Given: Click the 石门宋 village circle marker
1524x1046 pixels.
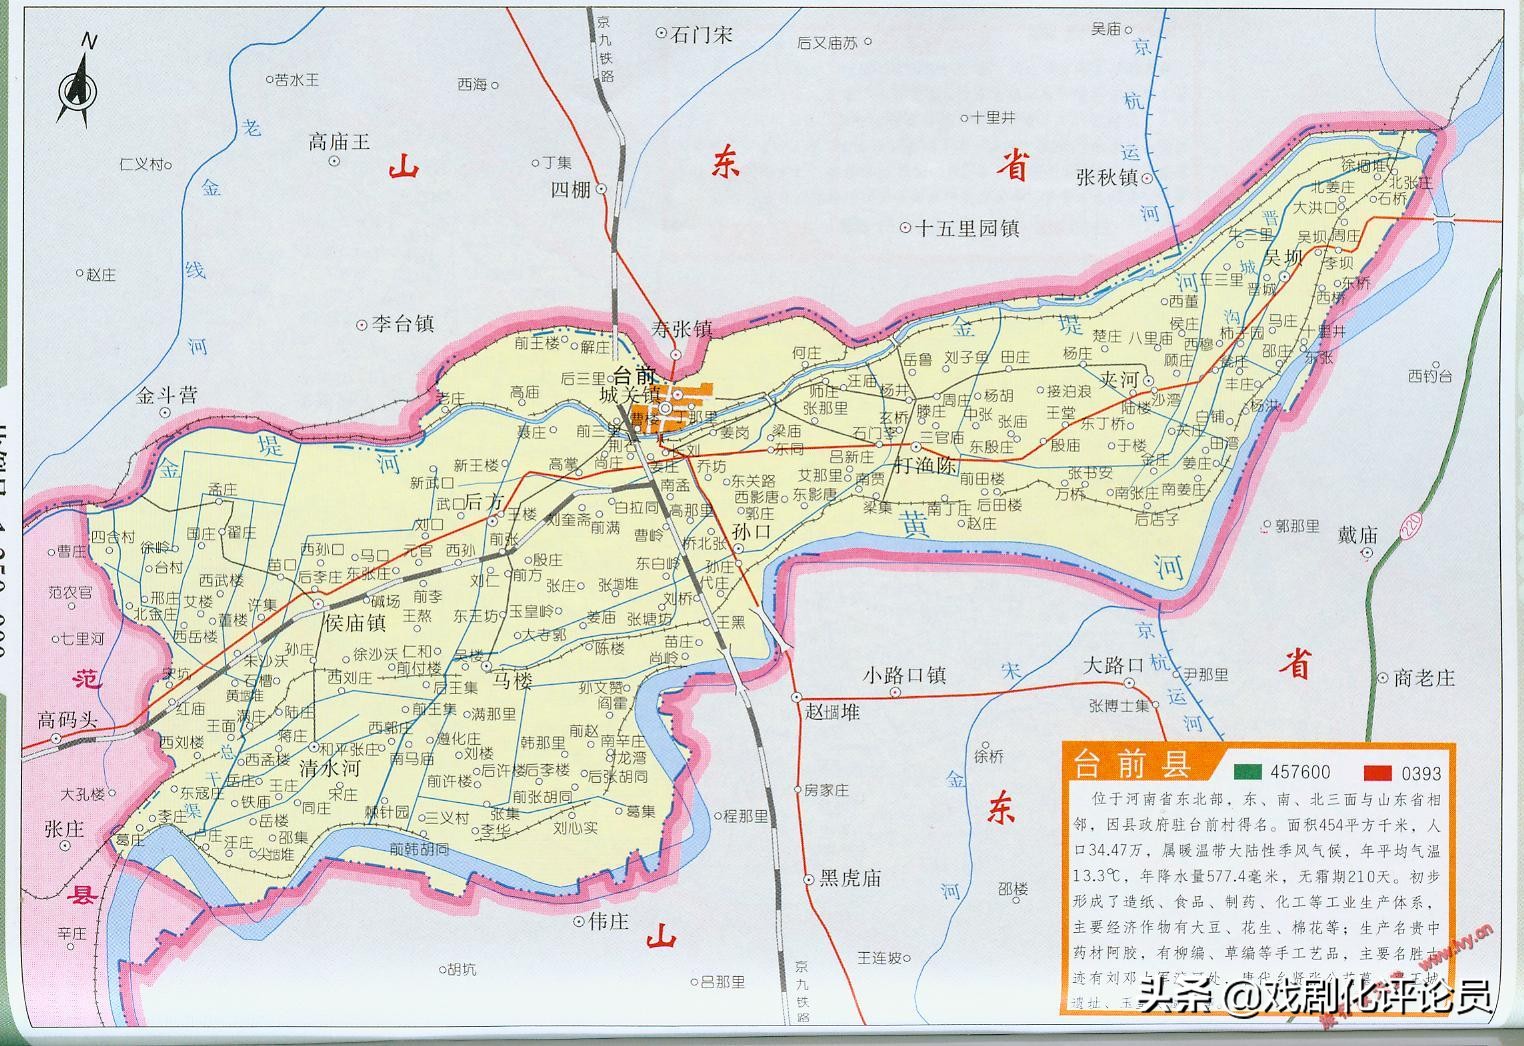Looking at the screenshot, I should (661, 32).
